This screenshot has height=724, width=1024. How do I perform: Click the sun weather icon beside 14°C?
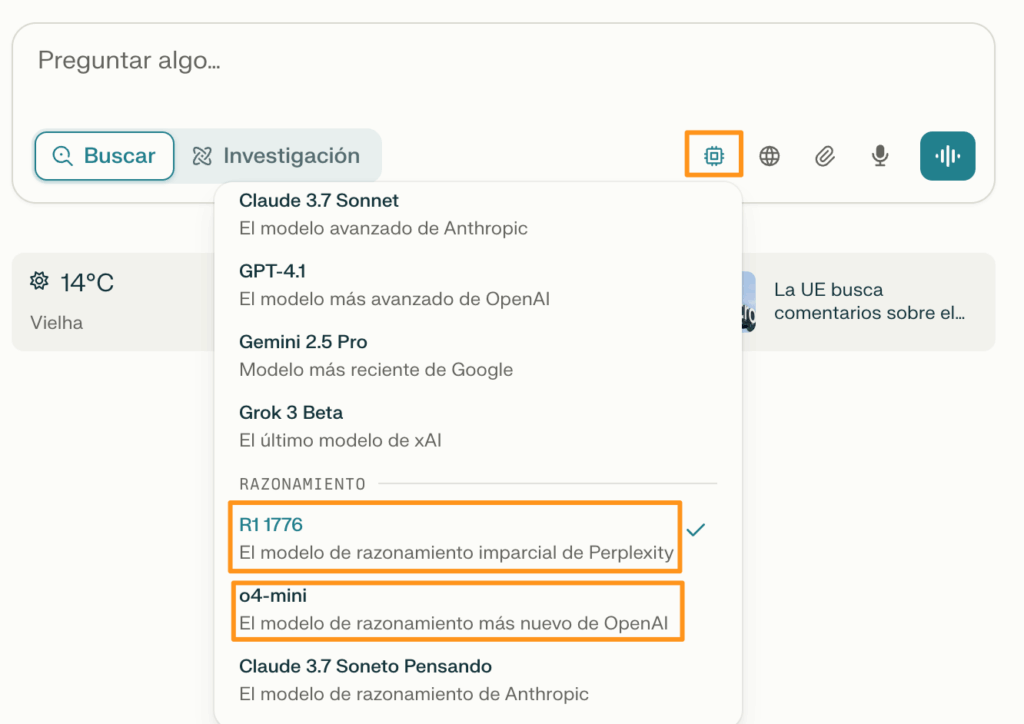coord(39,281)
